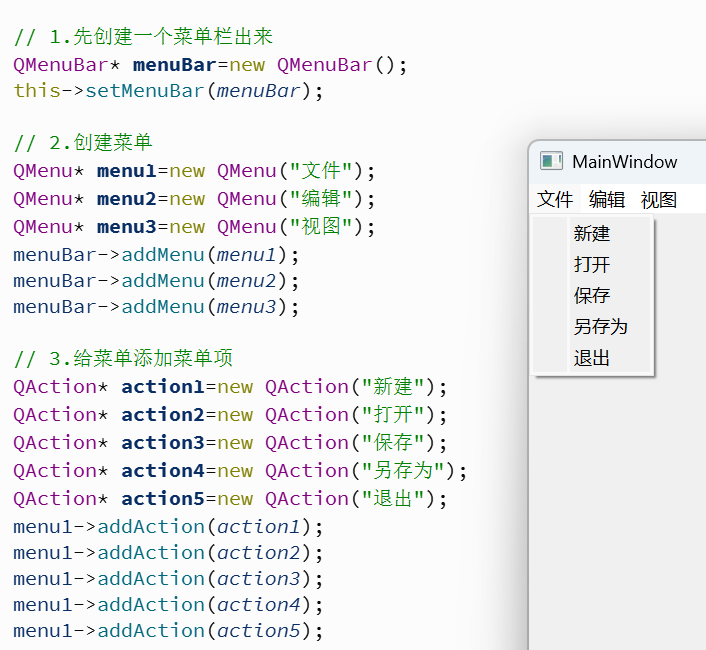This screenshot has height=650, width=706.
Task: Click the 'menuBar=new QMenuBar()' code line
Action: tap(210, 65)
